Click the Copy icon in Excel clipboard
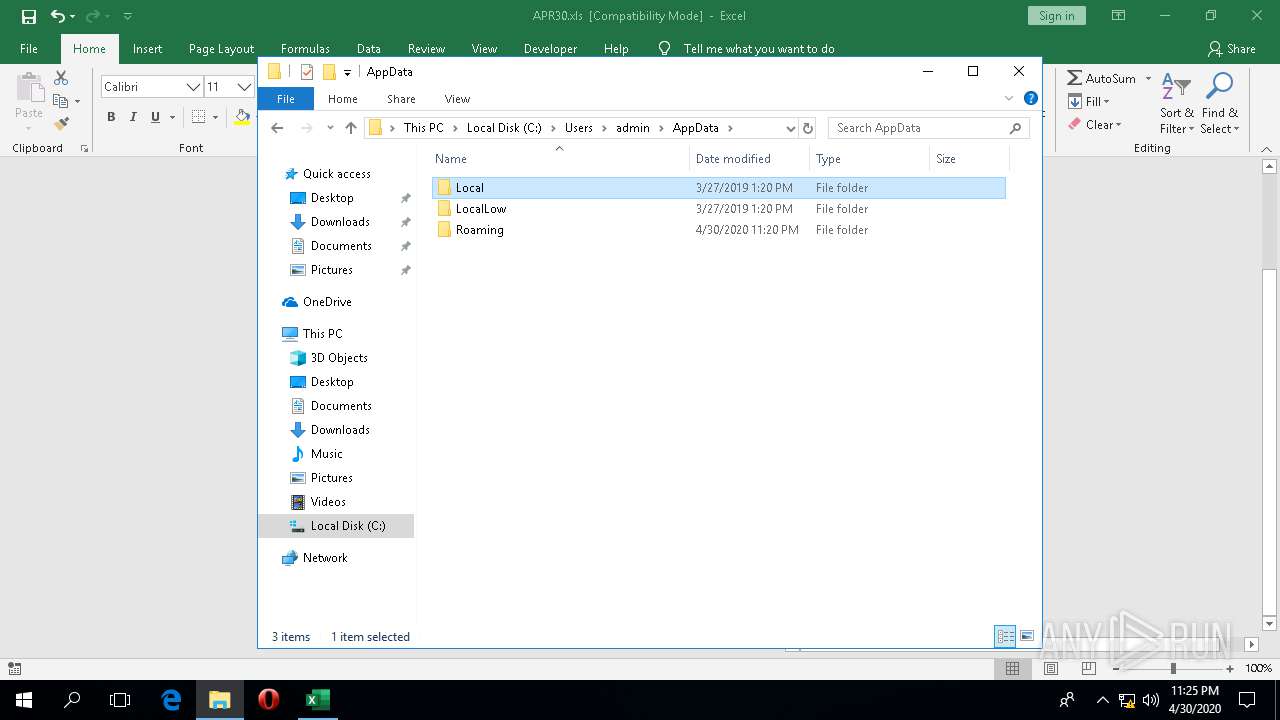The height and width of the screenshot is (720, 1280). click(61, 101)
